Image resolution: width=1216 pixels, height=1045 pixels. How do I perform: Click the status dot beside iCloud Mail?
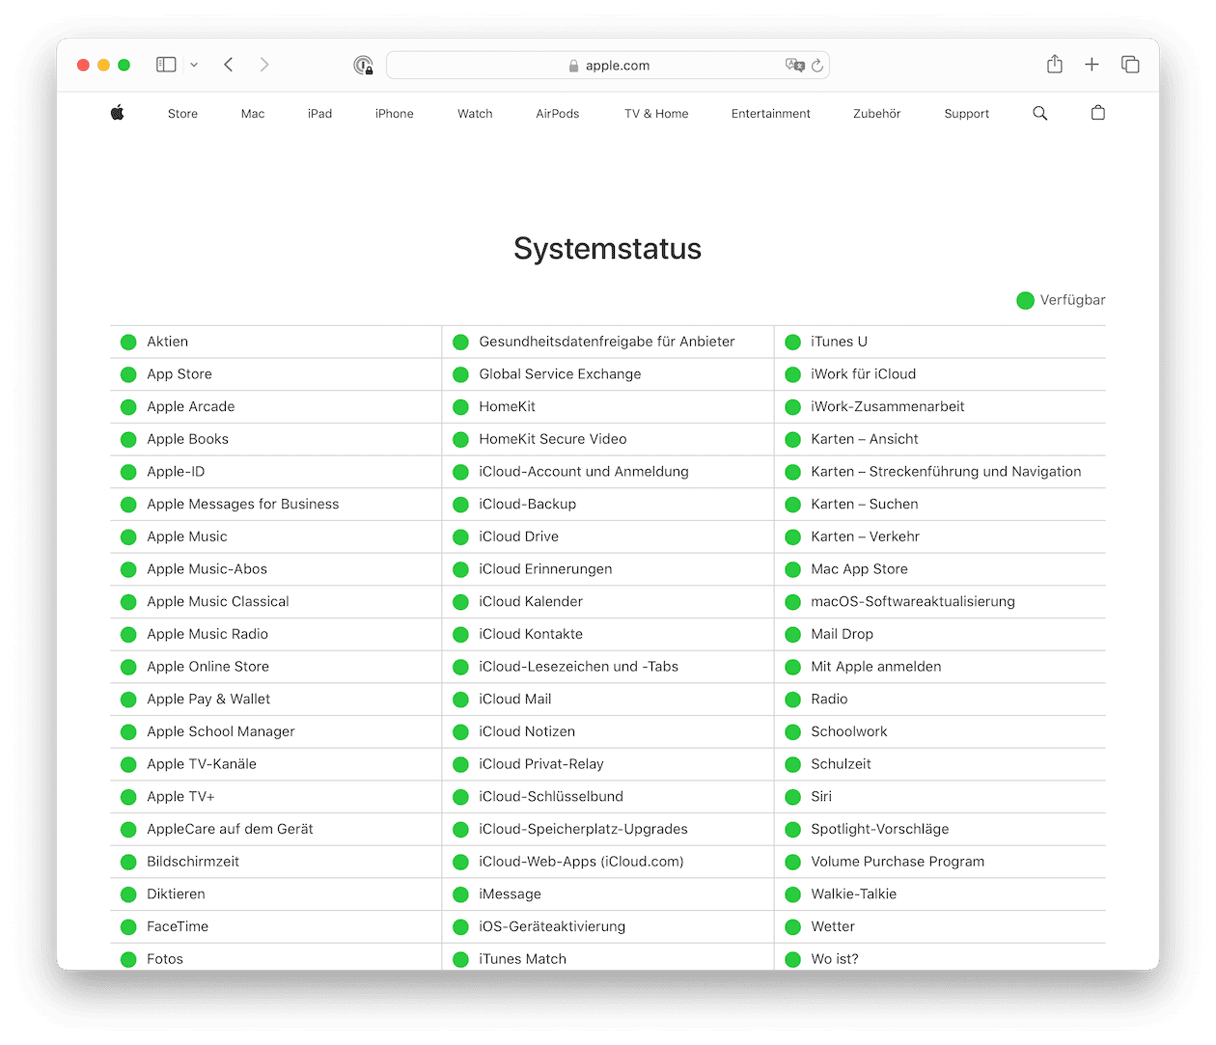tap(460, 700)
